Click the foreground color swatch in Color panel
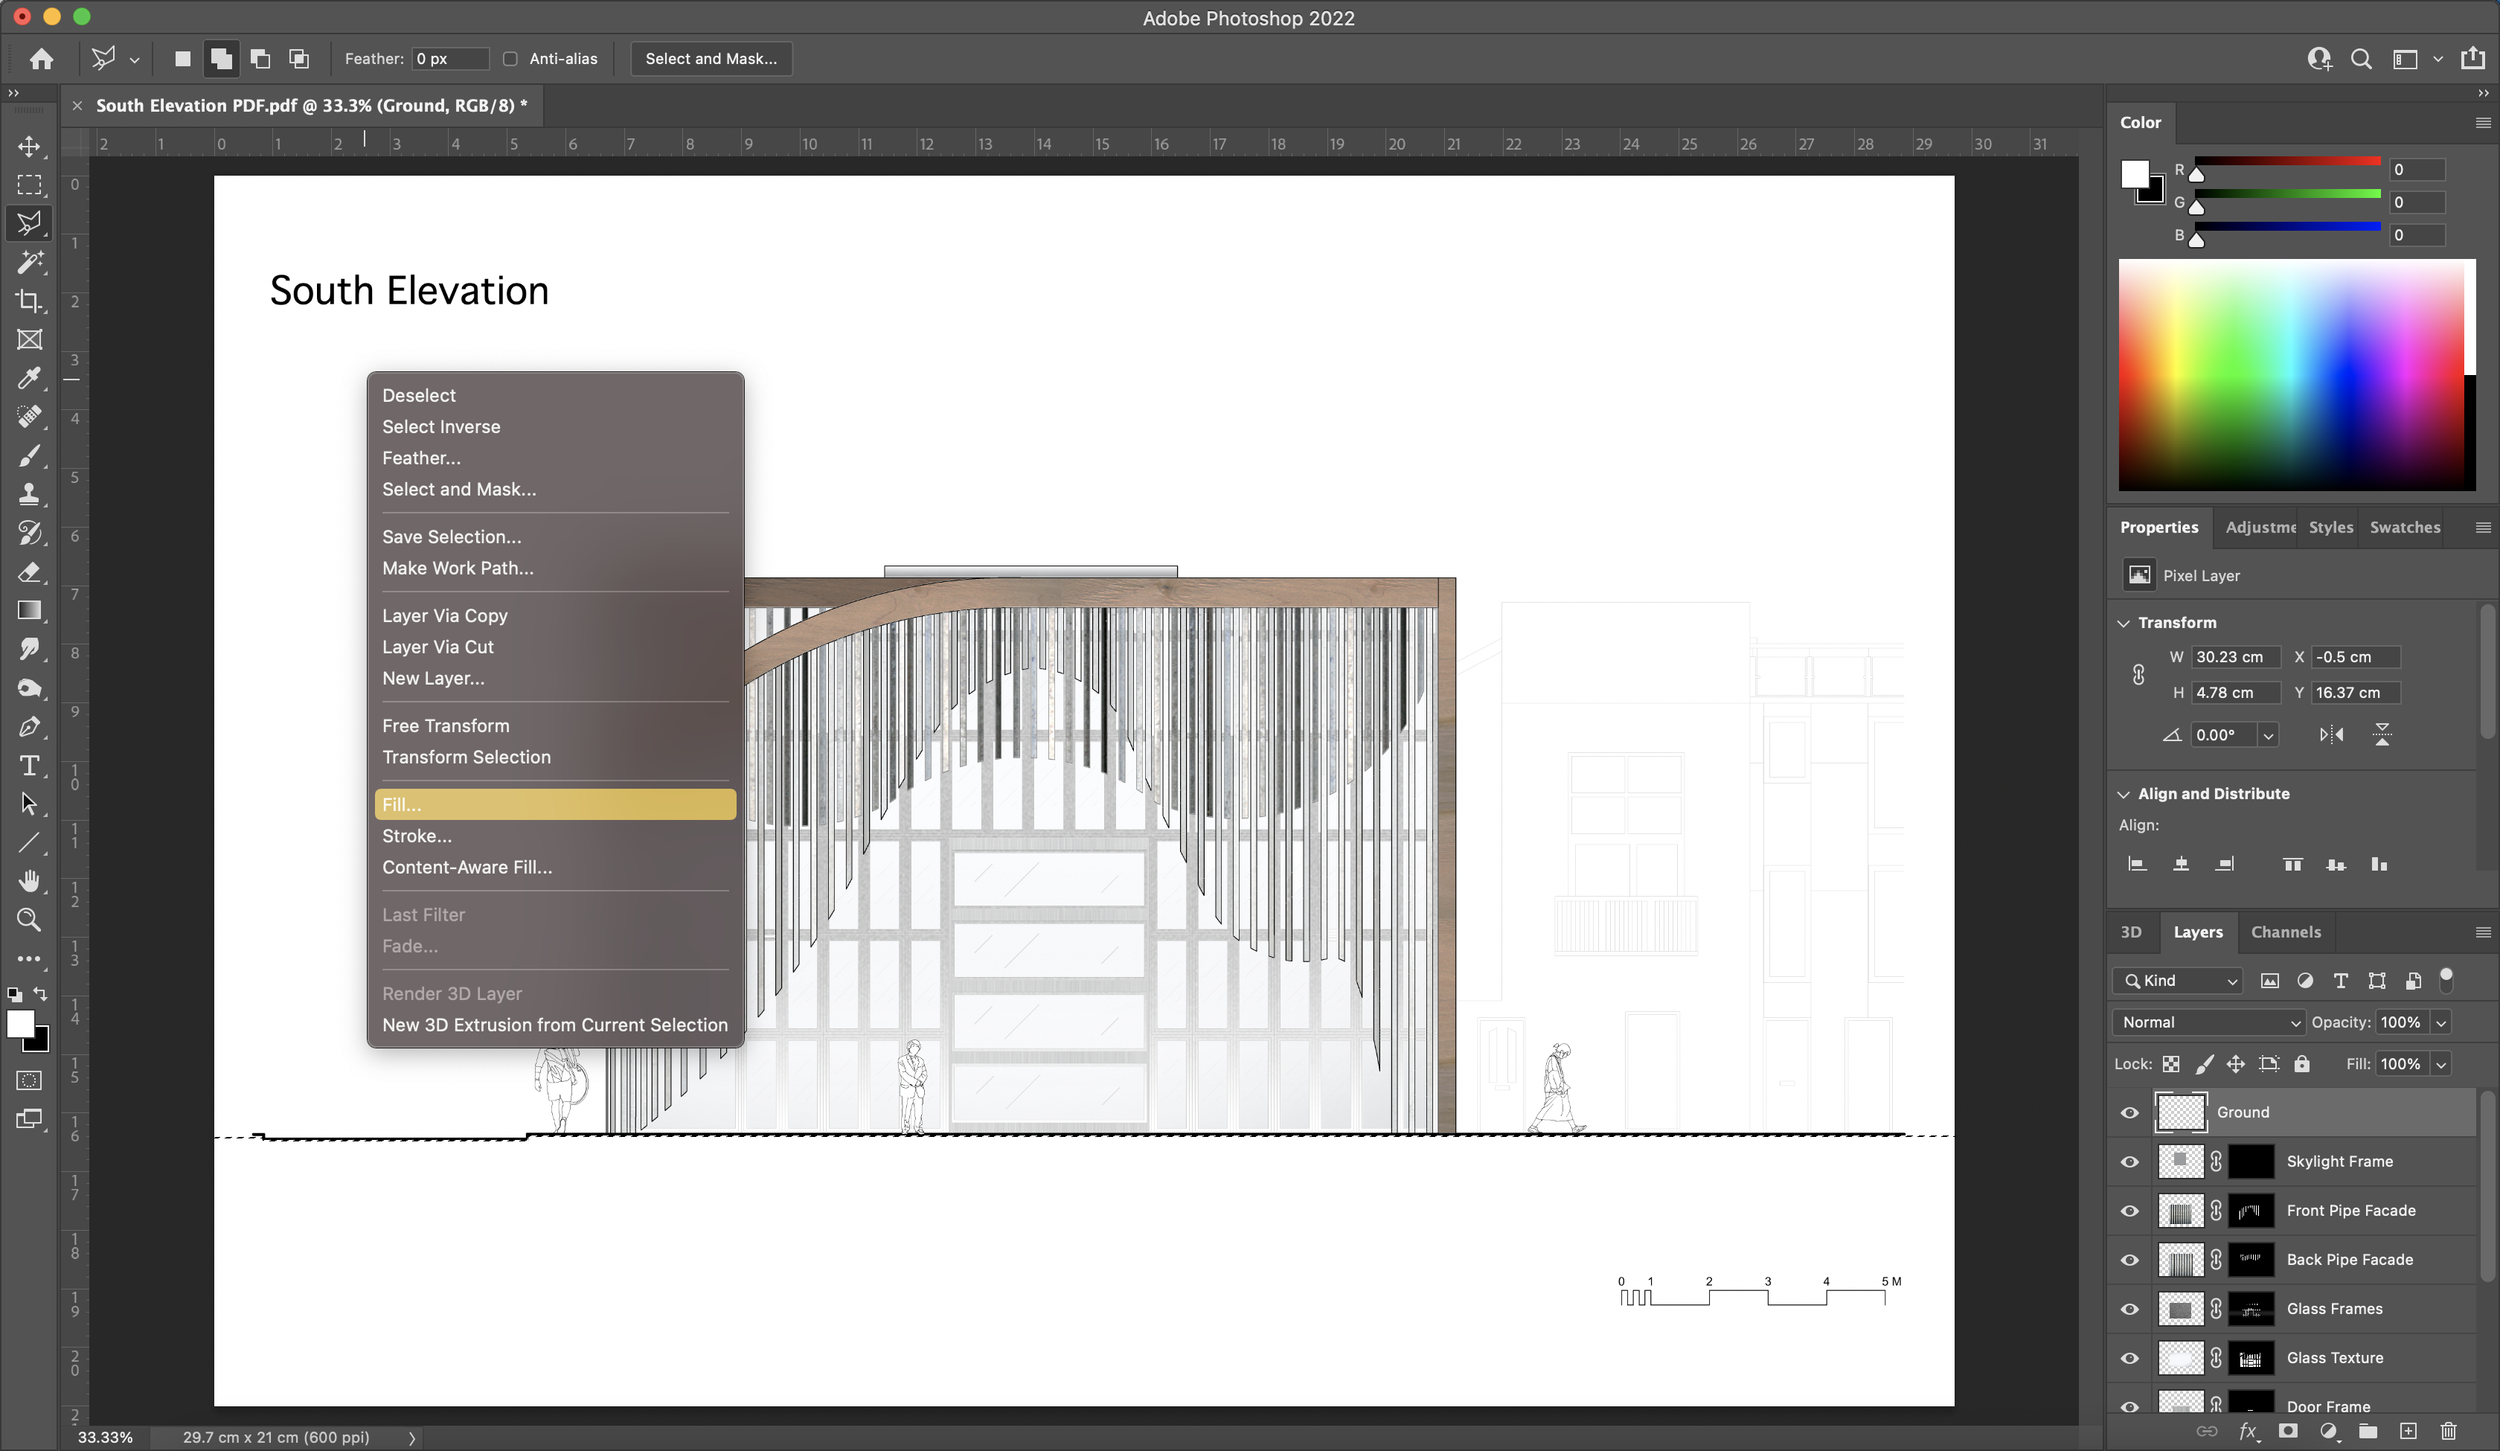 click(2134, 174)
